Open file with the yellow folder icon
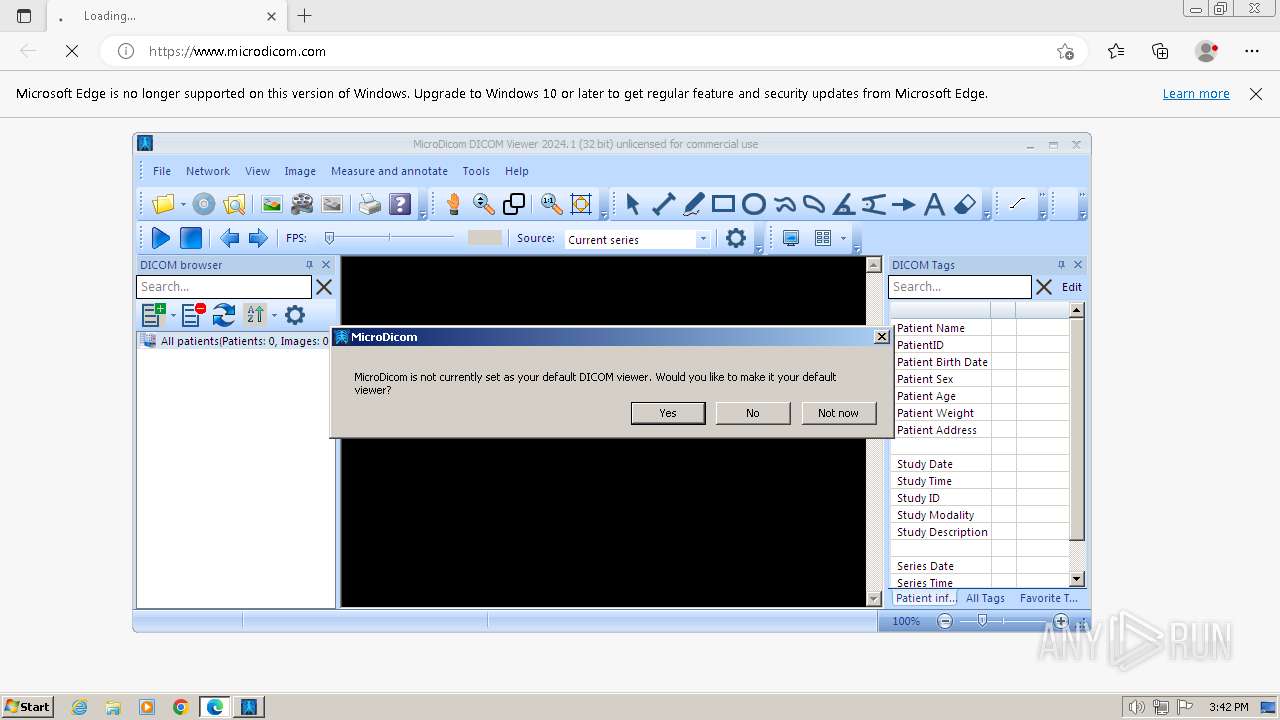This screenshot has width=1280, height=720. (163, 204)
